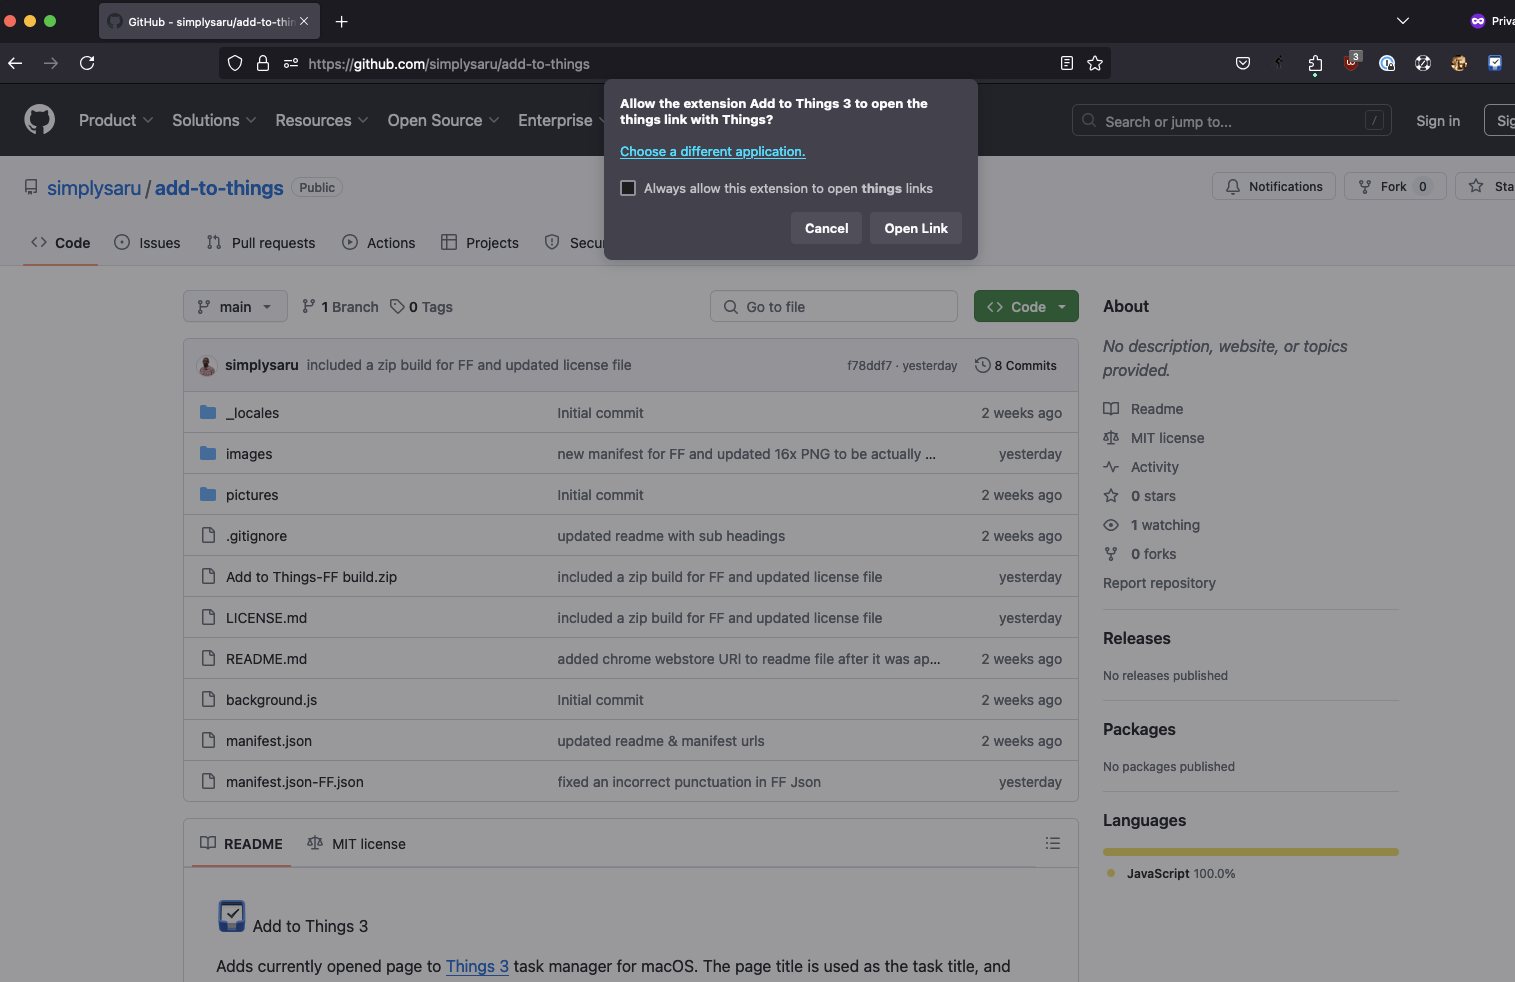The width and height of the screenshot is (1515, 982).
Task: Open the 1Password extension icon
Action: point(1387,63)
